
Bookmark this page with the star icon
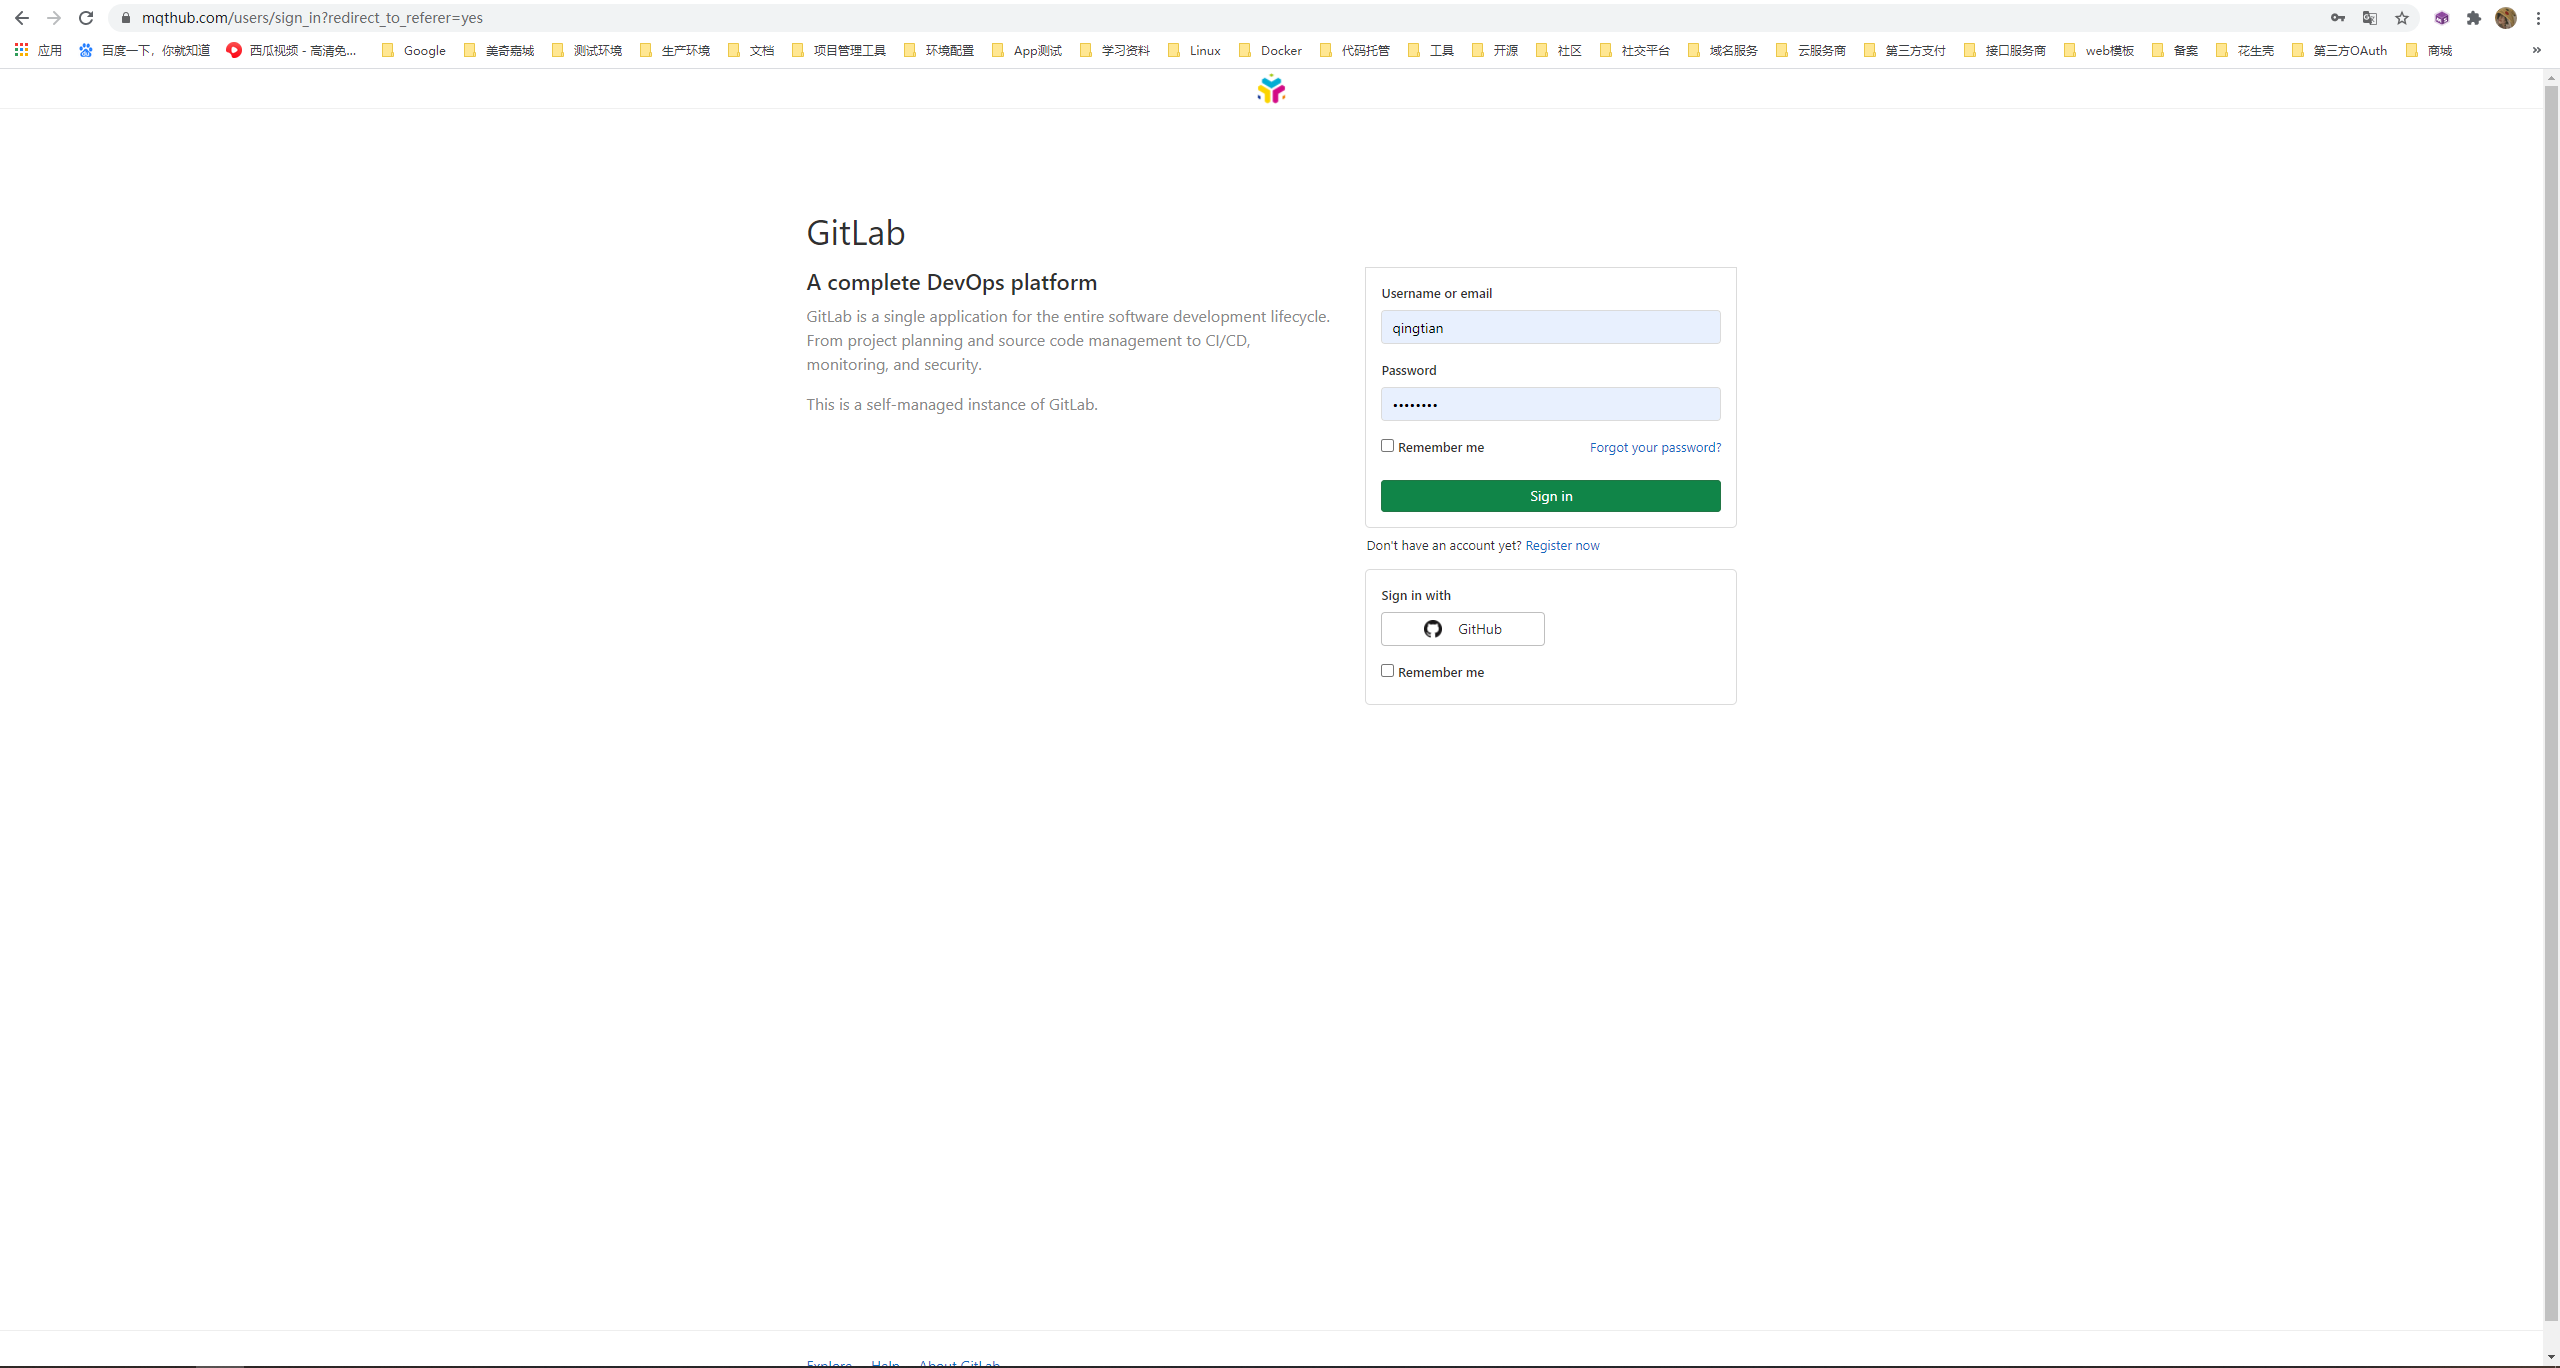click(x=2402, y=18)
